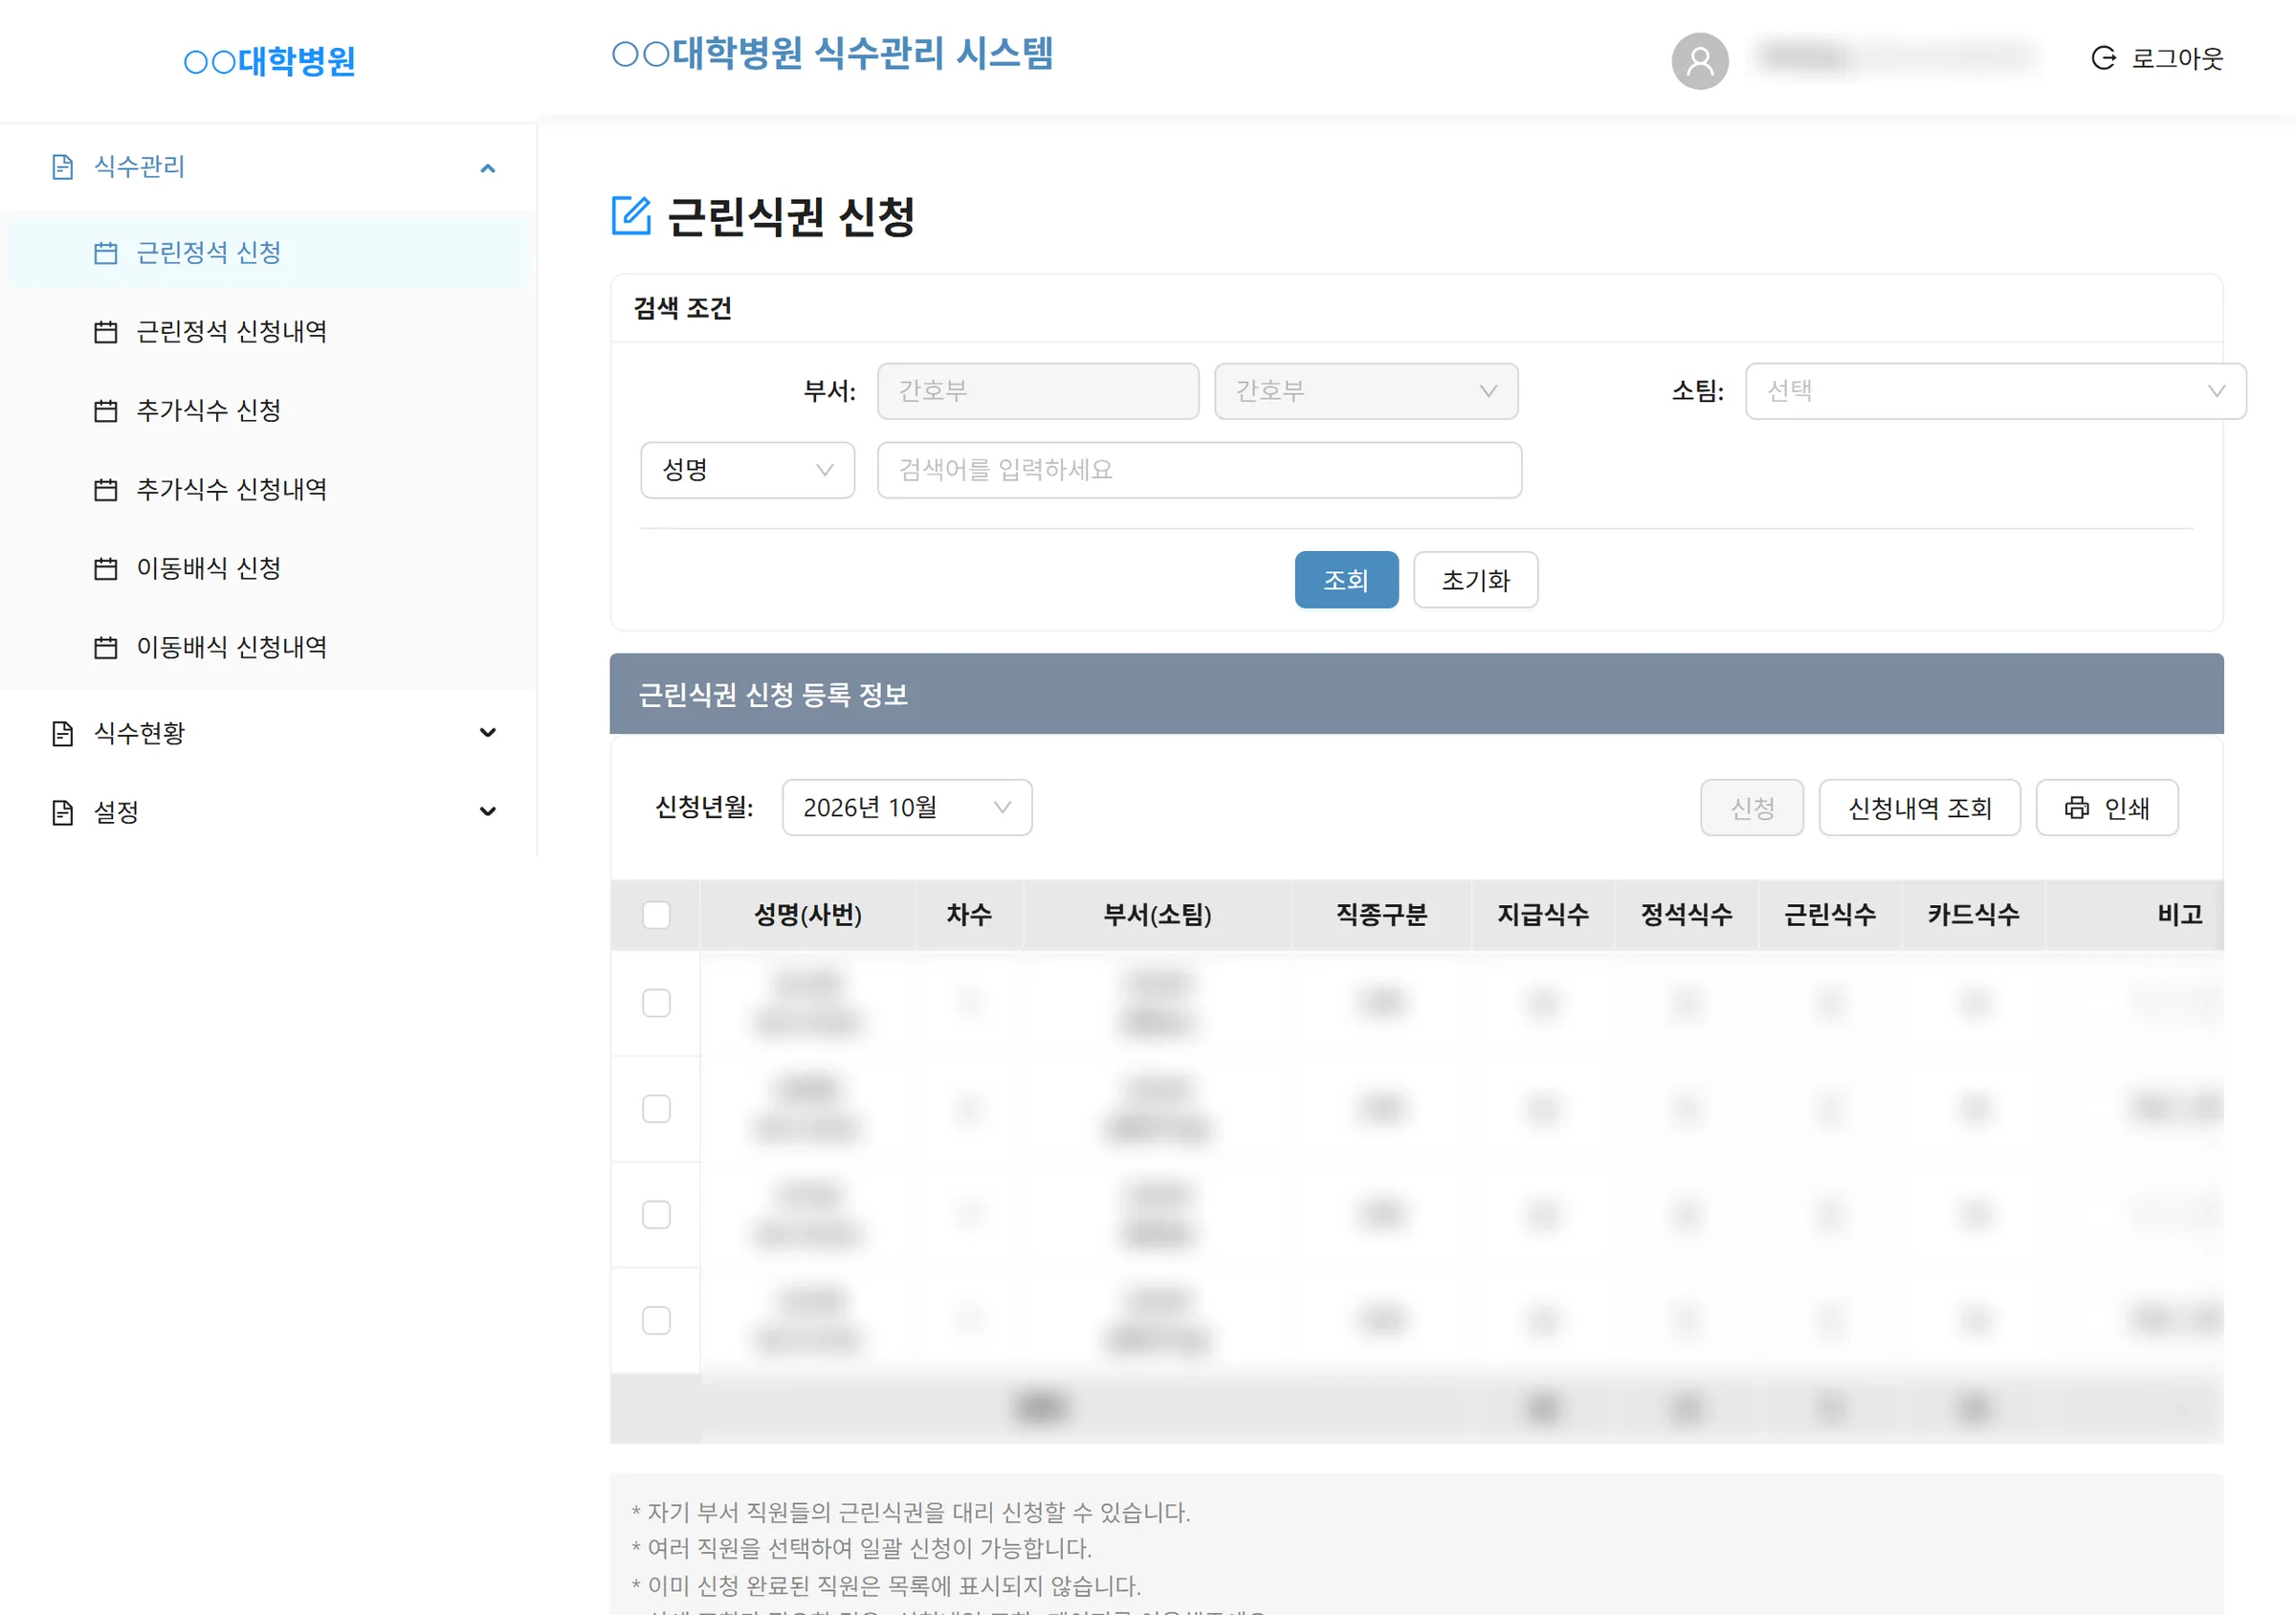Click the 설정 document icon

click(62, 813)
